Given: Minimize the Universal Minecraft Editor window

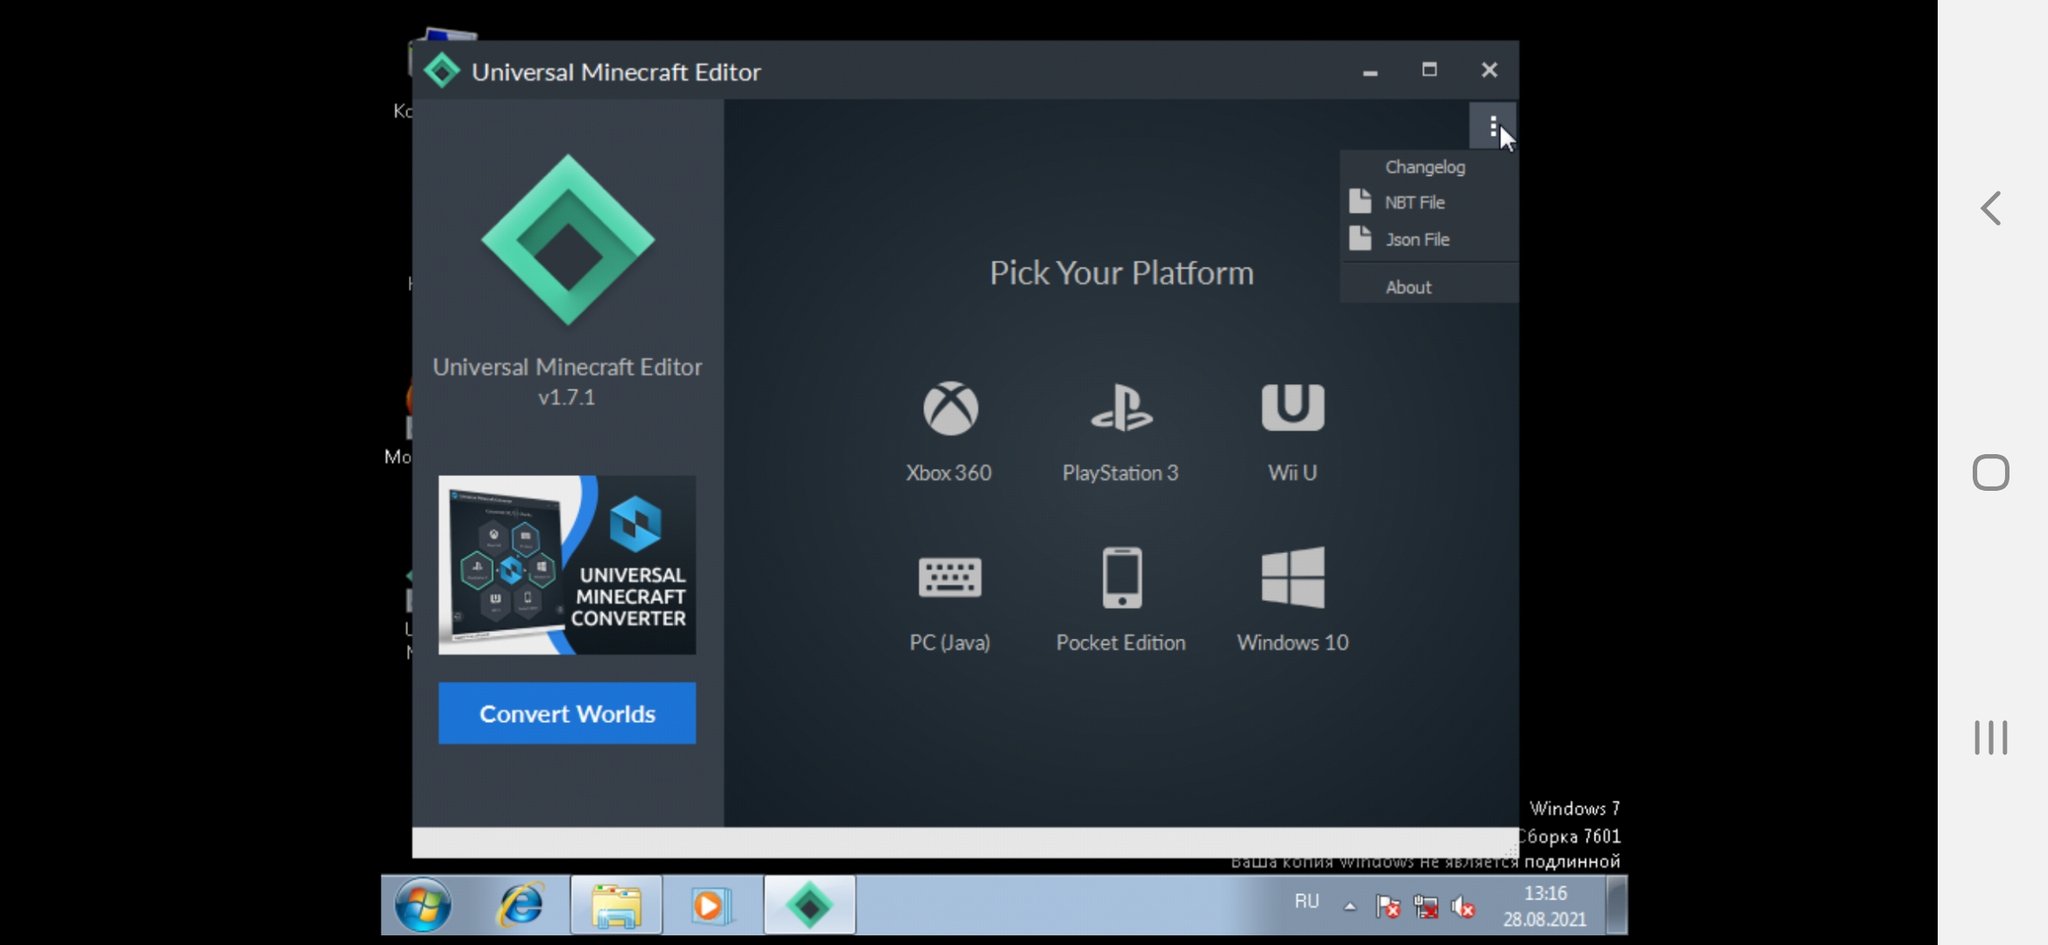Looking at the screenshot, I should click(1370, 71).
